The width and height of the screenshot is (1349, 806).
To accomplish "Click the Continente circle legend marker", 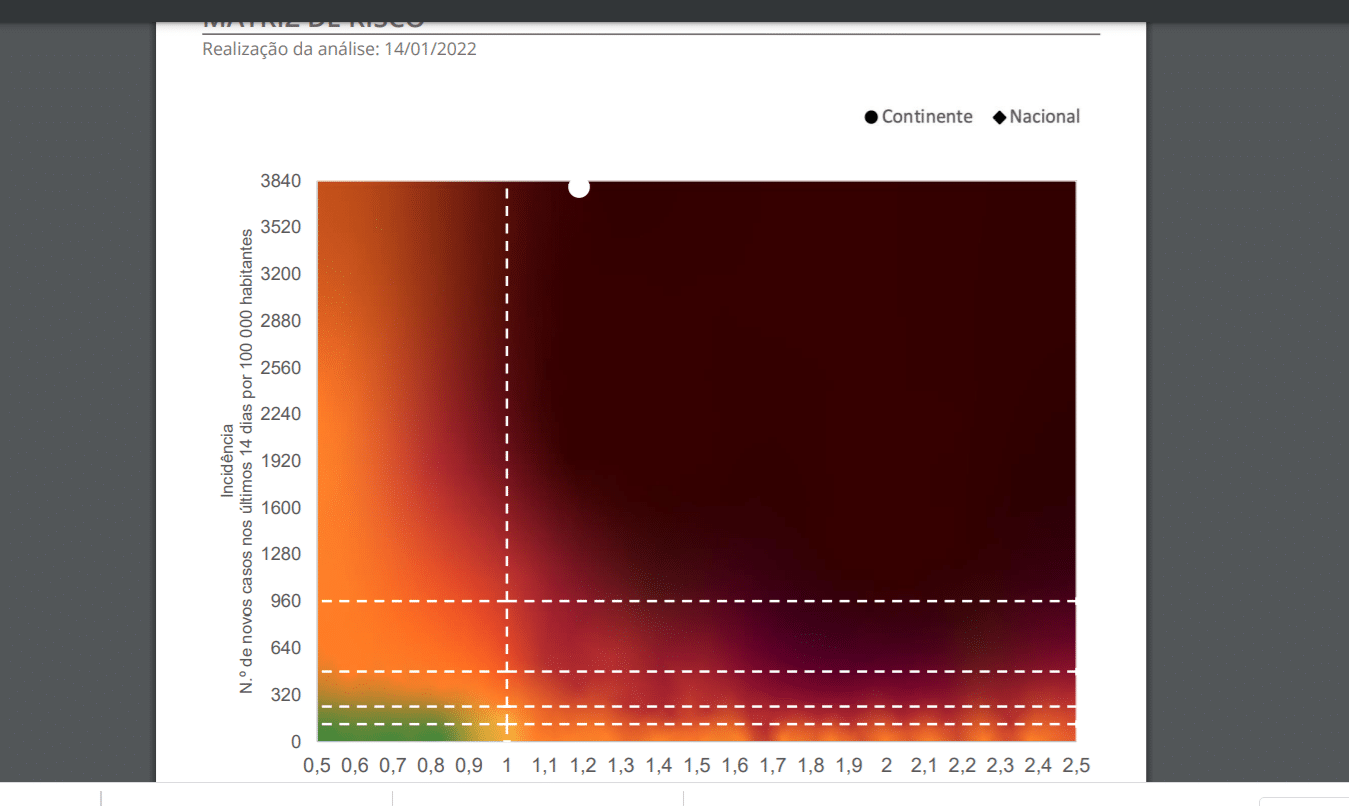I will coord(871,118).
